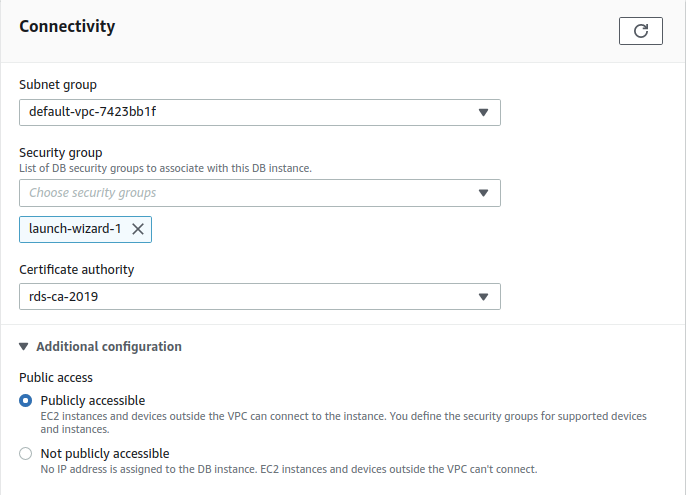
Task: Click the Security group field label
Action: click(x=61, y=153)
